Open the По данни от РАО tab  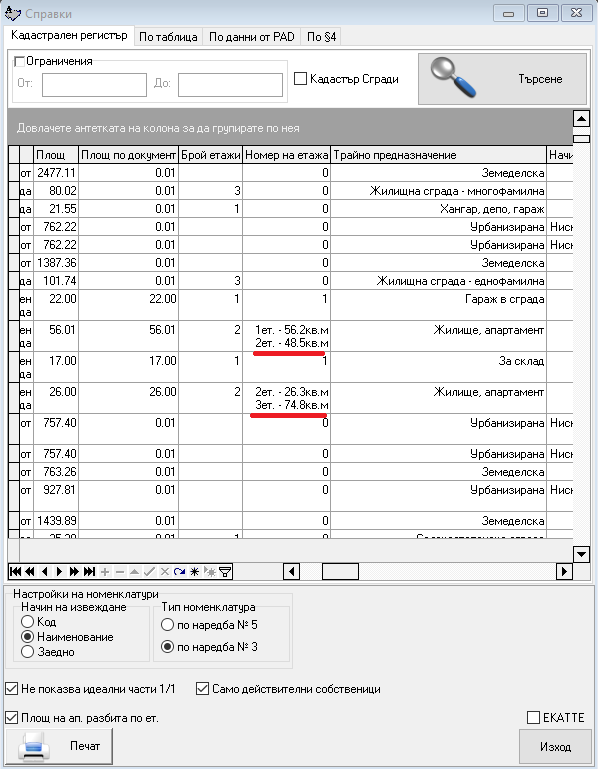(252, 37)
